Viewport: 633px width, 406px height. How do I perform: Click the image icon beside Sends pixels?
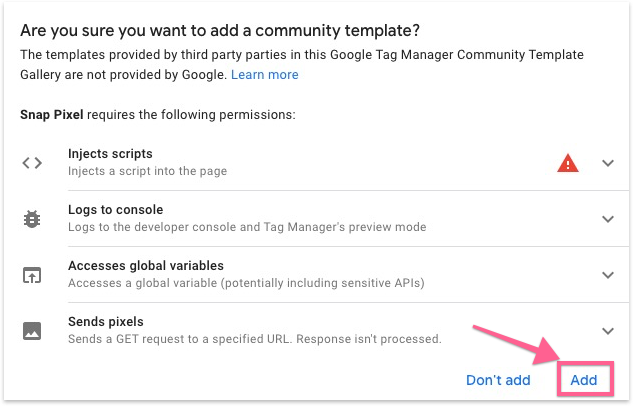pos(32,330)
